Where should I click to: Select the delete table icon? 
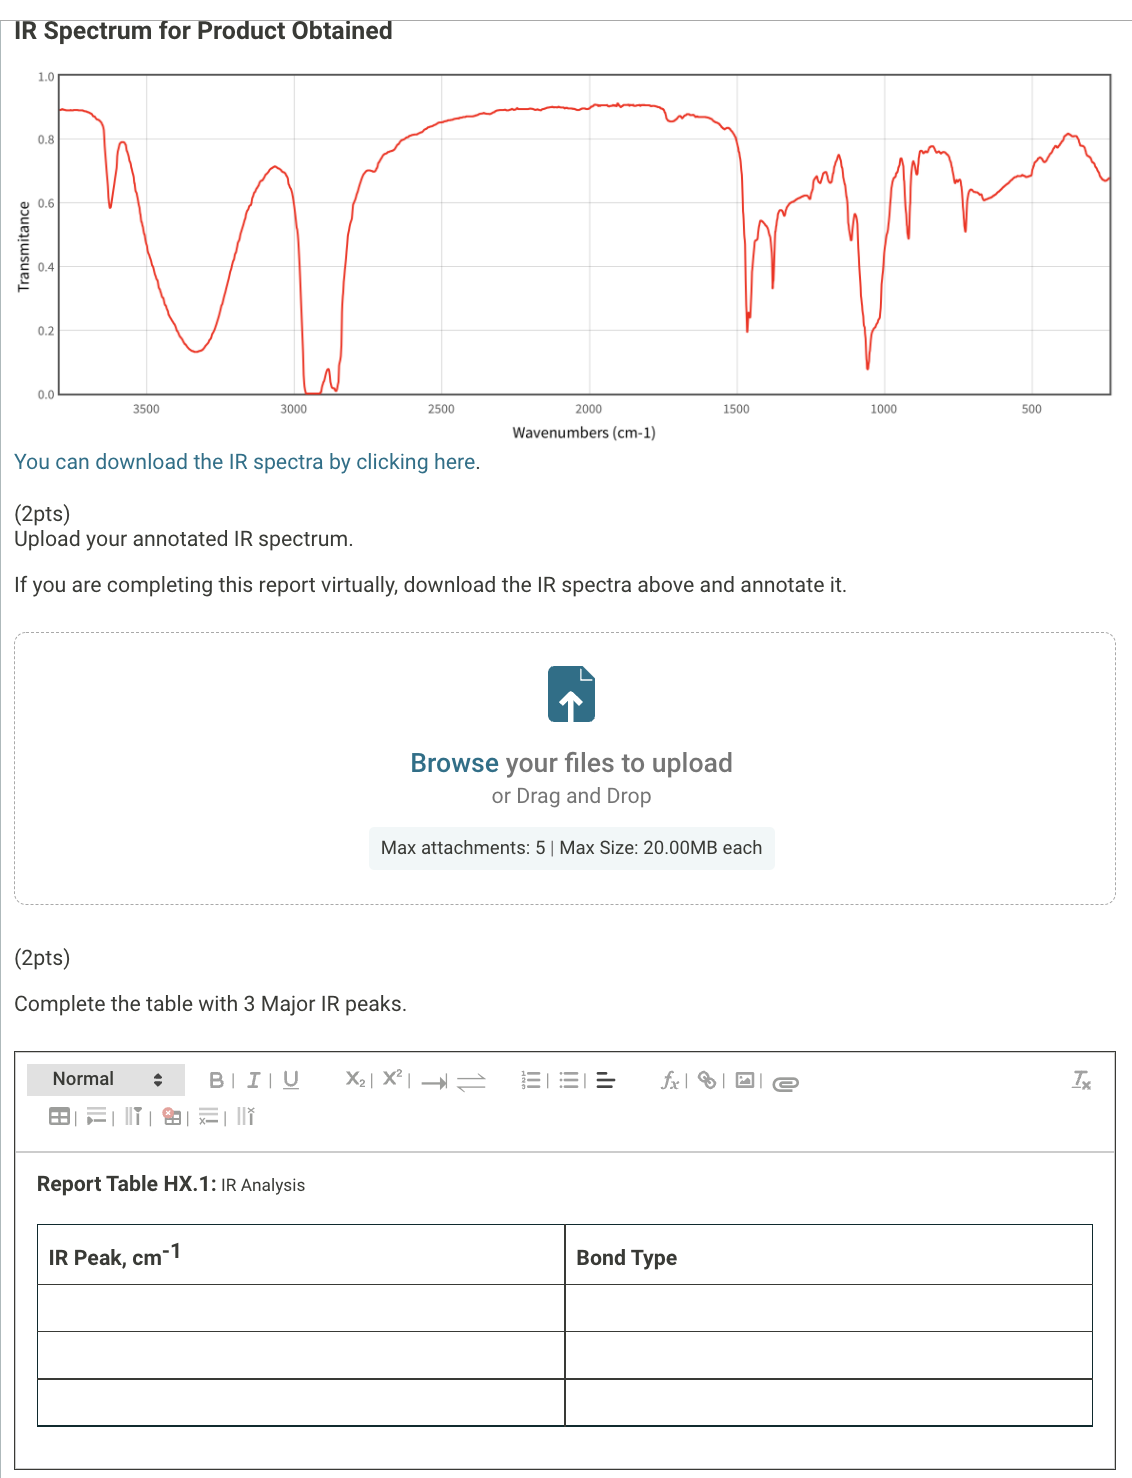[170, 1117]
